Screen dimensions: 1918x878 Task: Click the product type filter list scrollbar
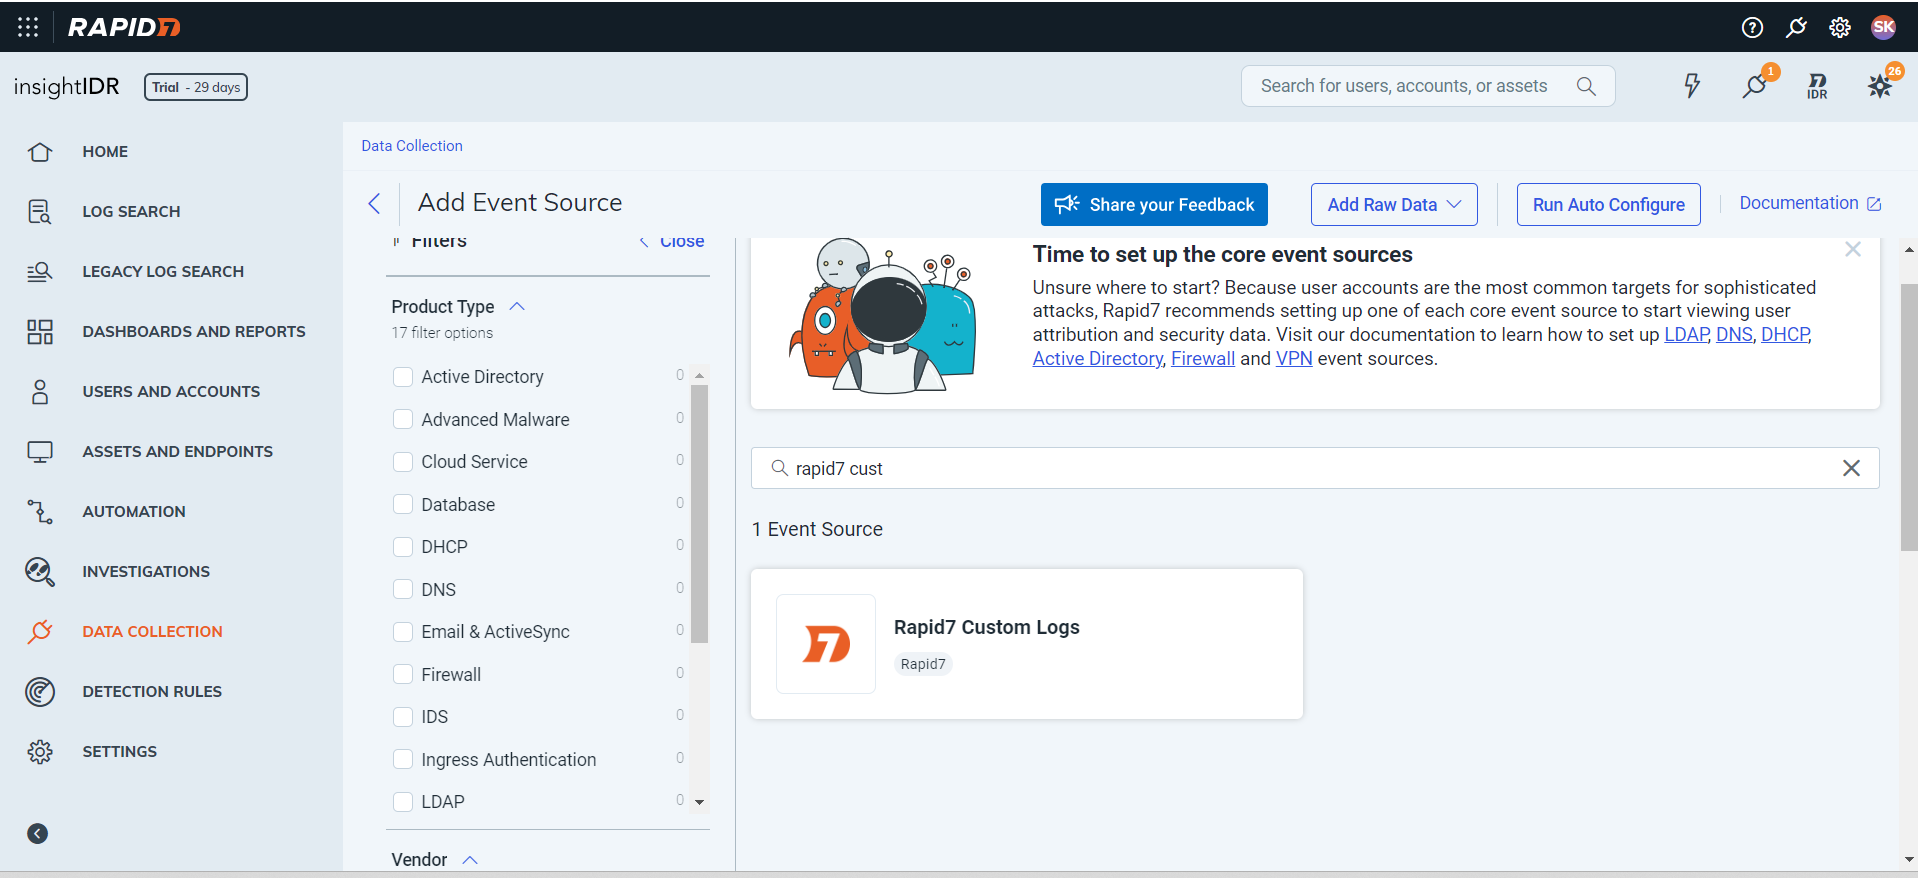(699, 513)
